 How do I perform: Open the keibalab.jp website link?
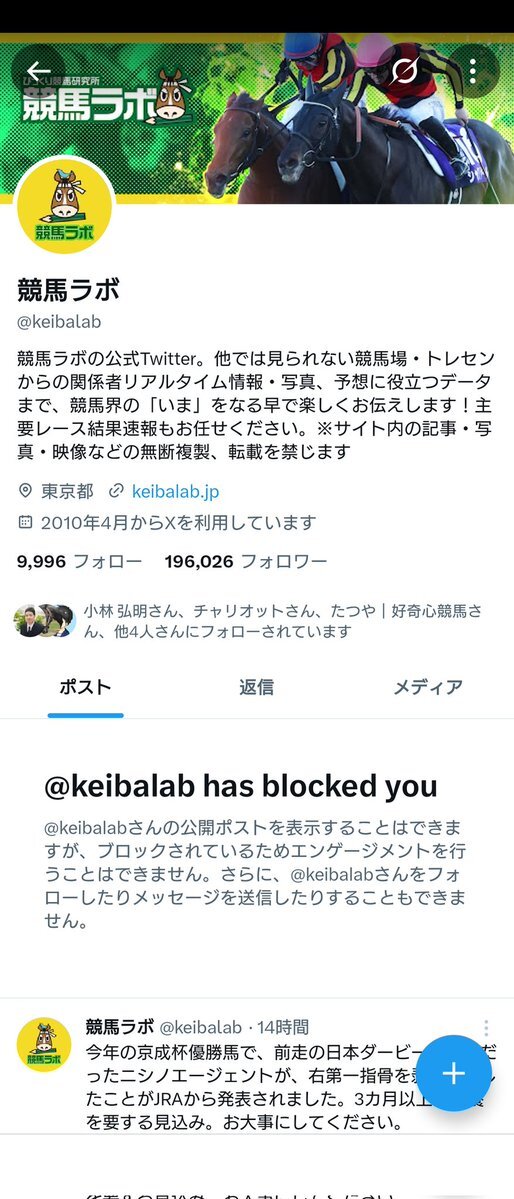(175, 491)
